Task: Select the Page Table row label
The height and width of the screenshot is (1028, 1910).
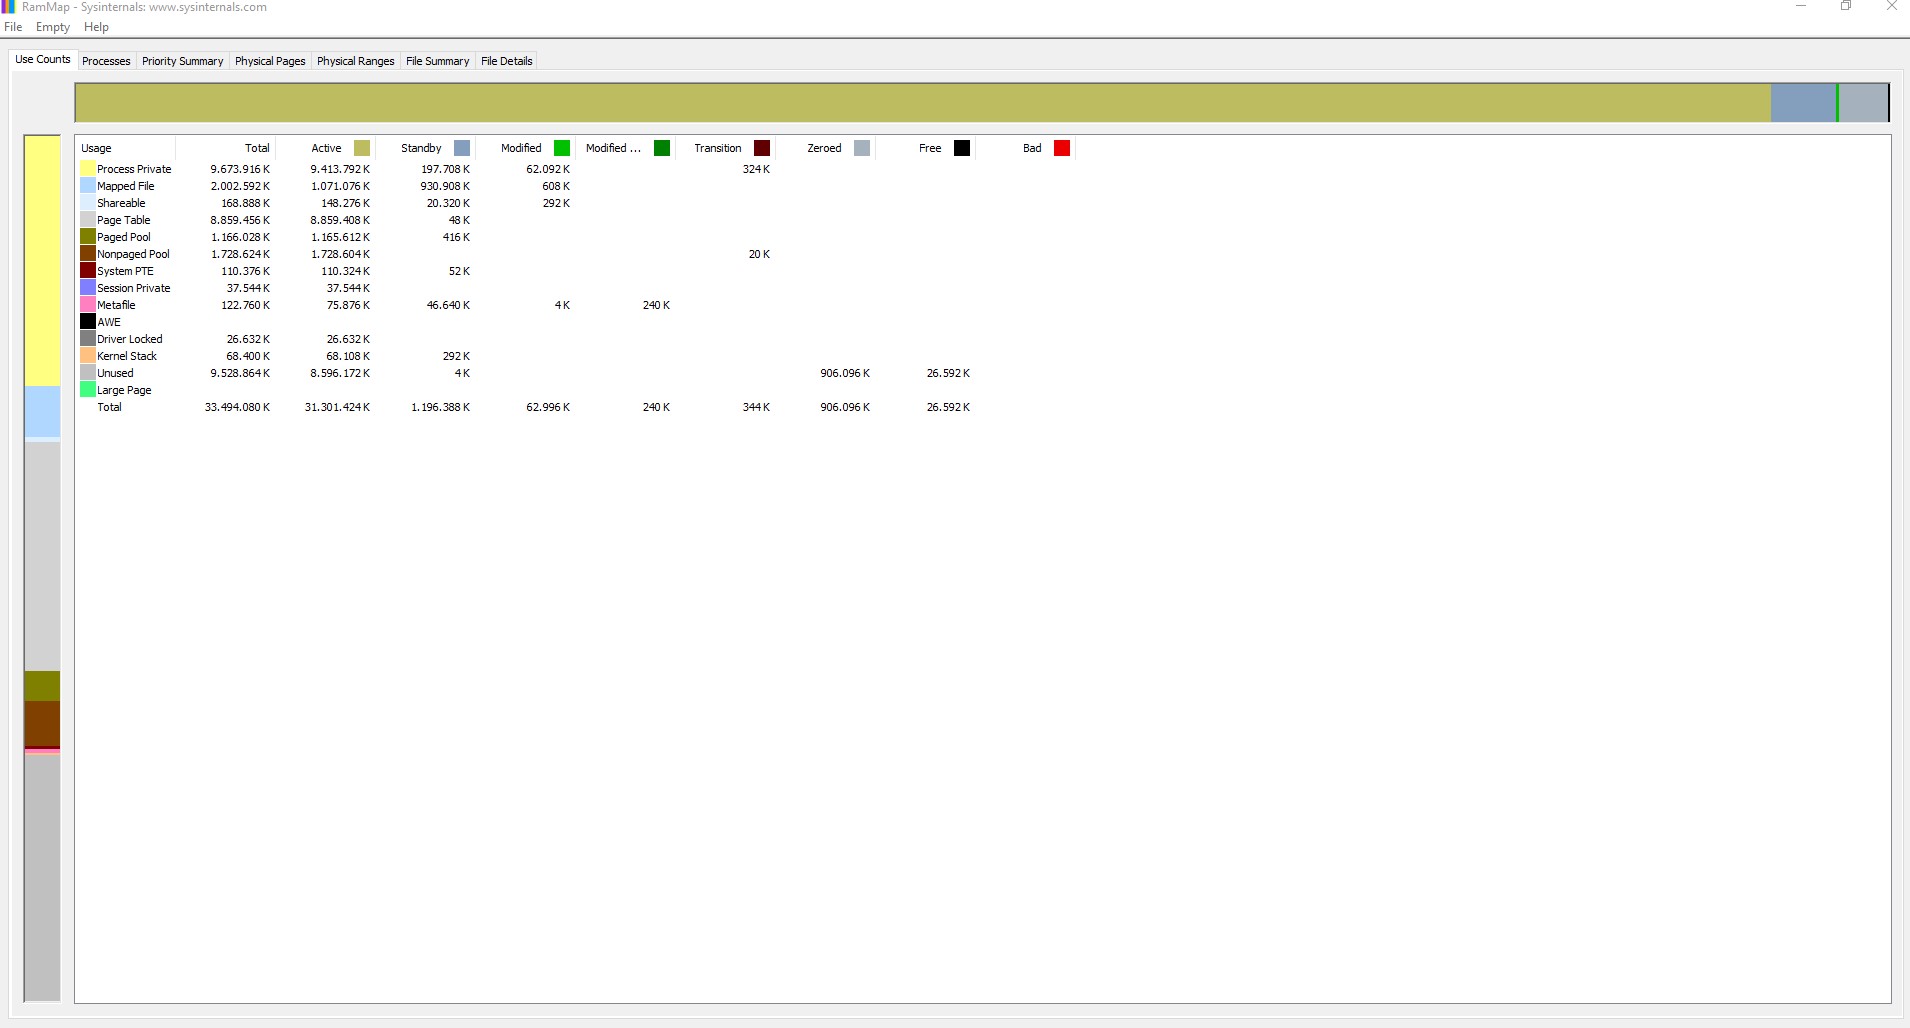Action: click(x=123, y=220)
